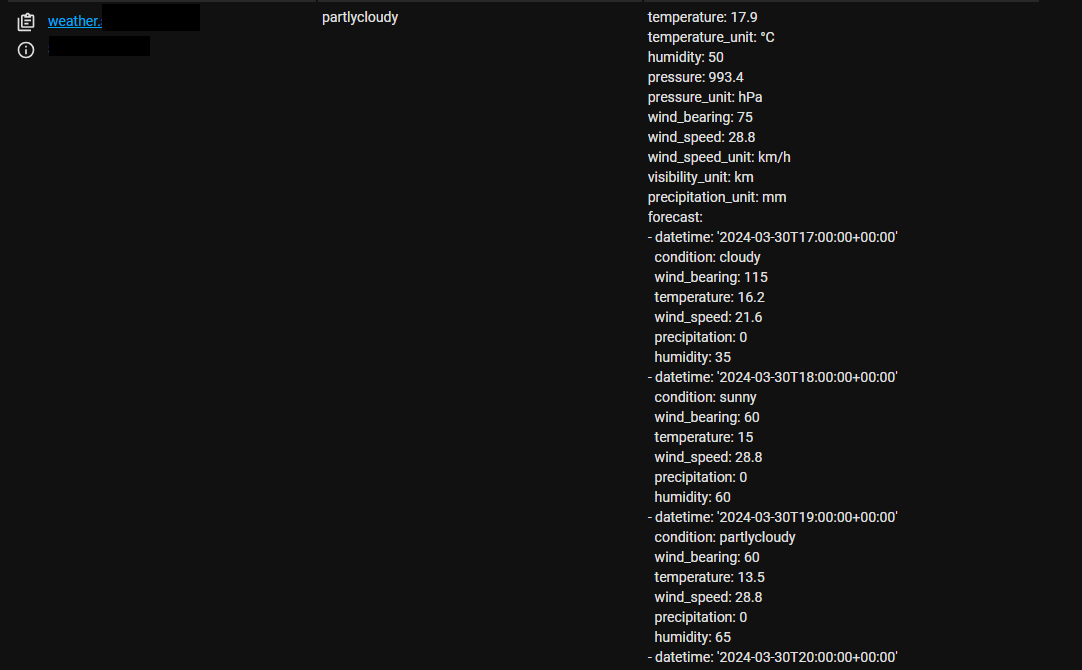The image size is (1082, 670).
Task: Click the pressure: 993.4 attribute
Action: click(696, 77)
